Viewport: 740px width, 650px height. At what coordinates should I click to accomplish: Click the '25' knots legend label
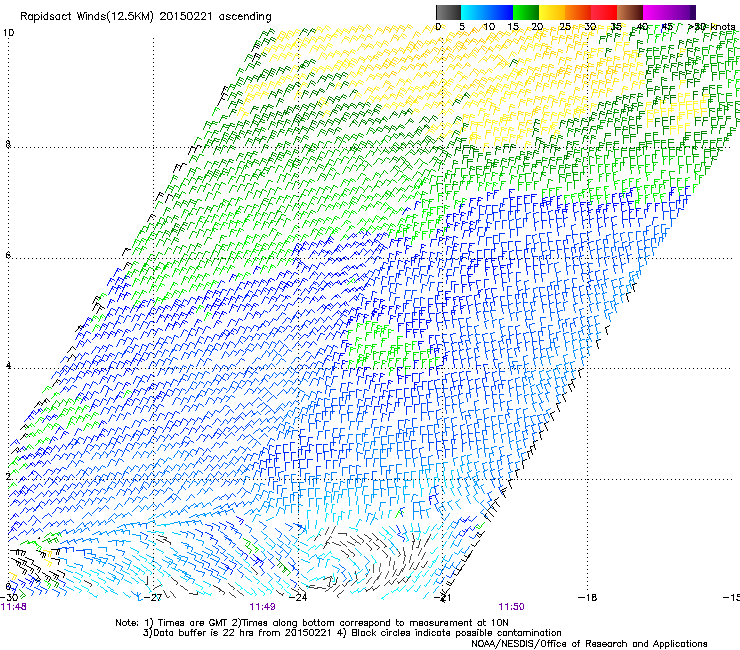[x=564, y=26]
